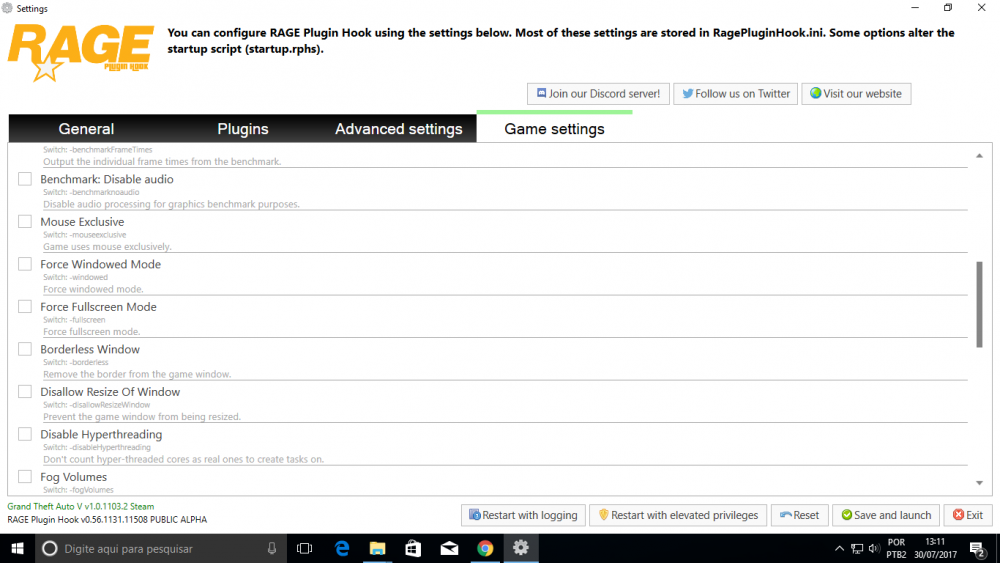
Task: Click the RAGE Plugin Hook logo
Action: (80, 53)
